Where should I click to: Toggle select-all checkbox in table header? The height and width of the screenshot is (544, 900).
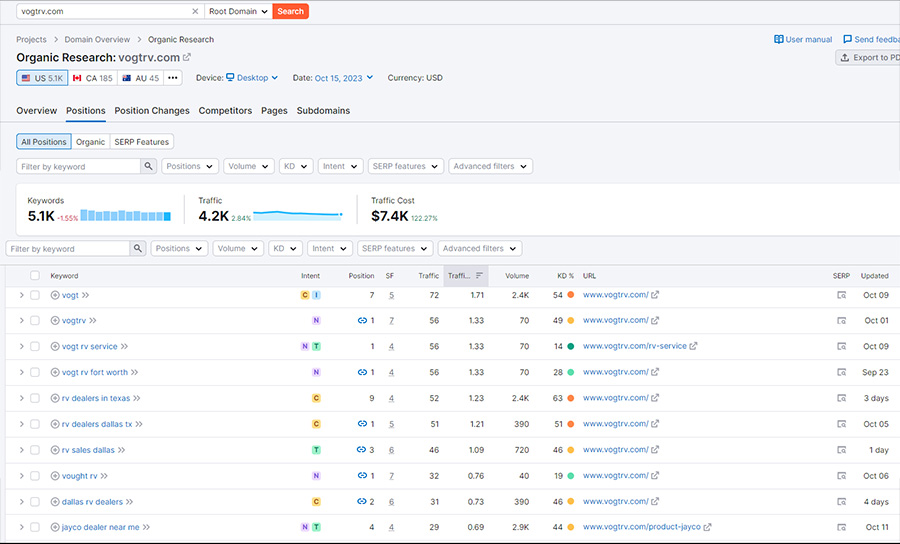click(35, 276)
